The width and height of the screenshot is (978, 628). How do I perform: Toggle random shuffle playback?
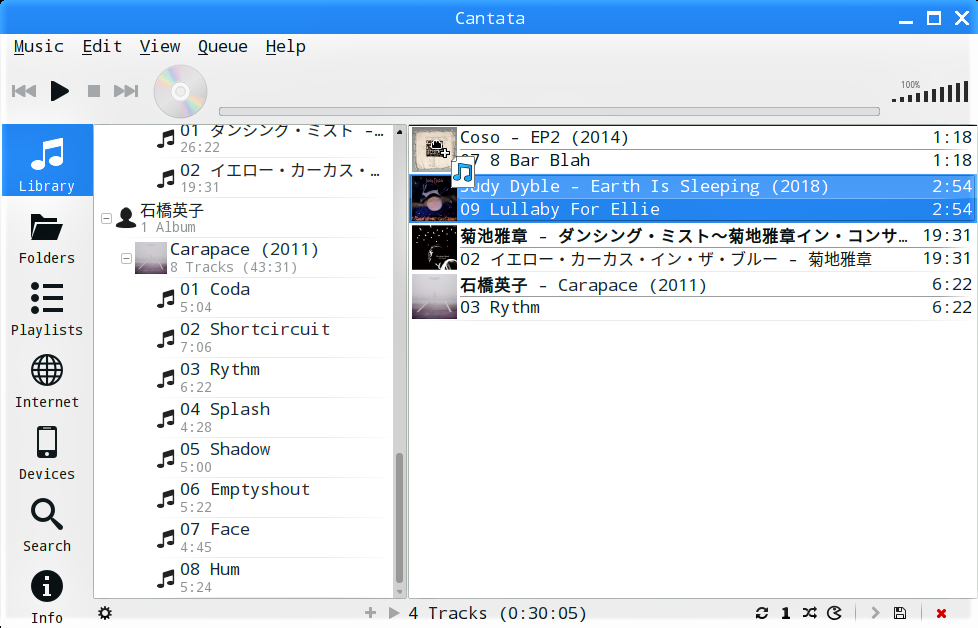tap(810, 613)
